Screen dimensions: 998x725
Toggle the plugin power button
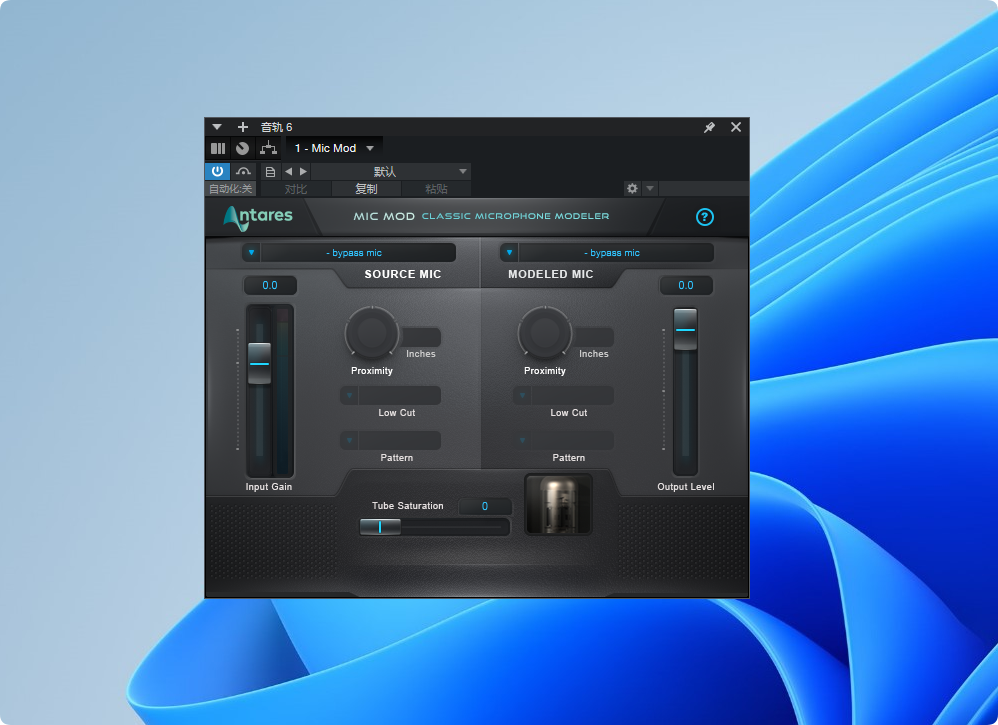[x=217, y=171]
